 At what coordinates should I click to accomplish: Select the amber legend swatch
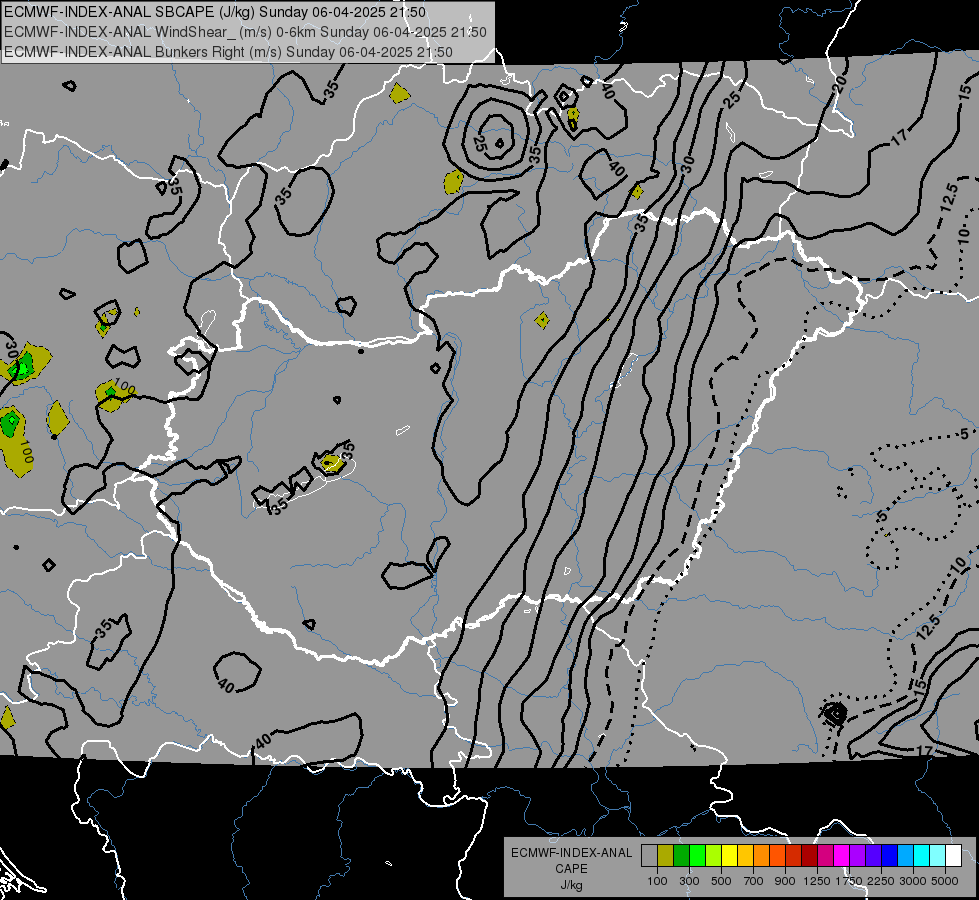[745, 856]
